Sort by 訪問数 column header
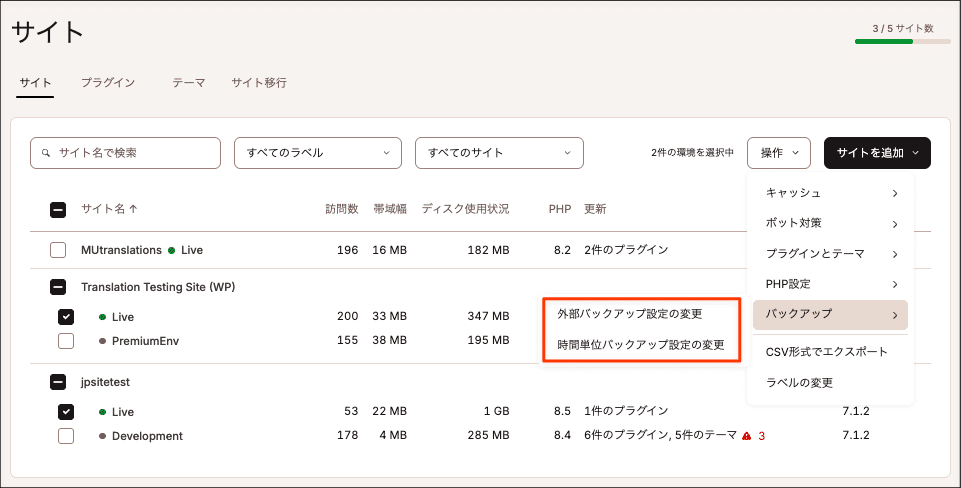961x488 pixels. pos(341,208)
